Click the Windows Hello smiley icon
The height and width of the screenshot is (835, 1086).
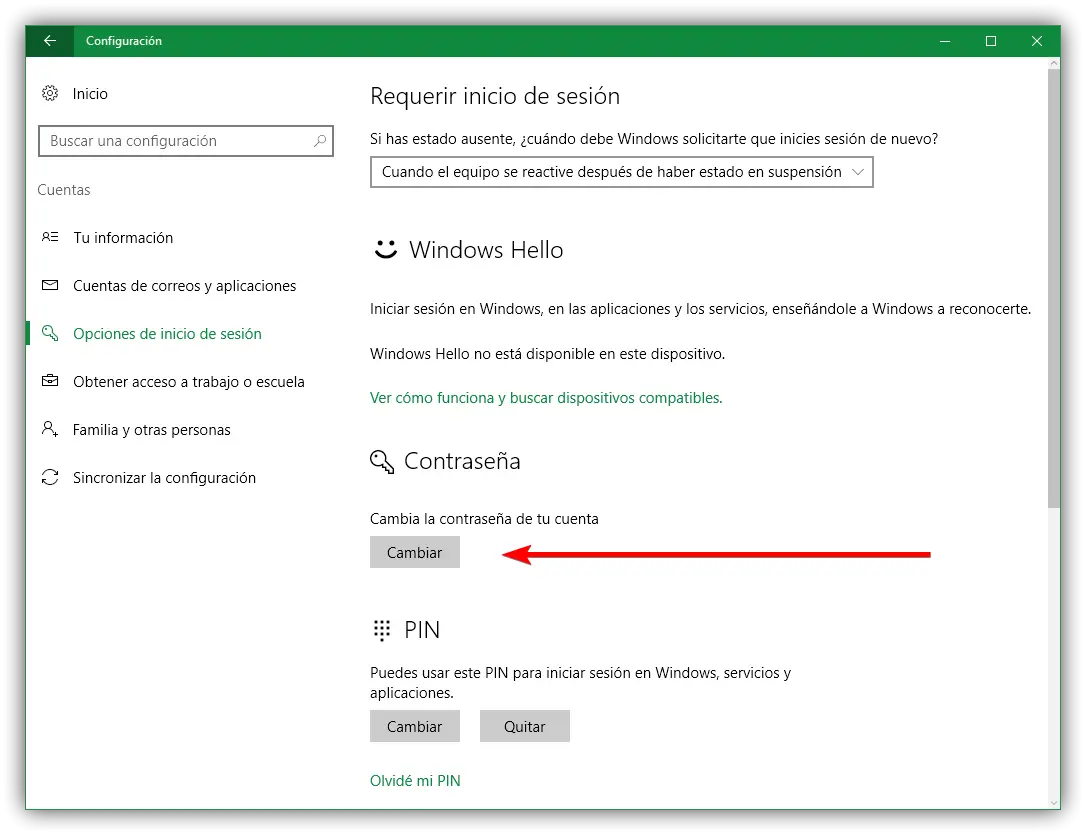point(386,249)
